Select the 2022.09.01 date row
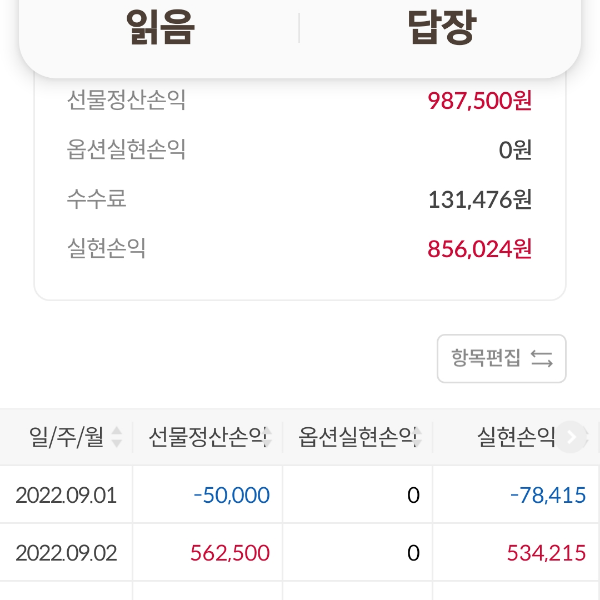Screen dimensions: 600x600 (66, 495)
